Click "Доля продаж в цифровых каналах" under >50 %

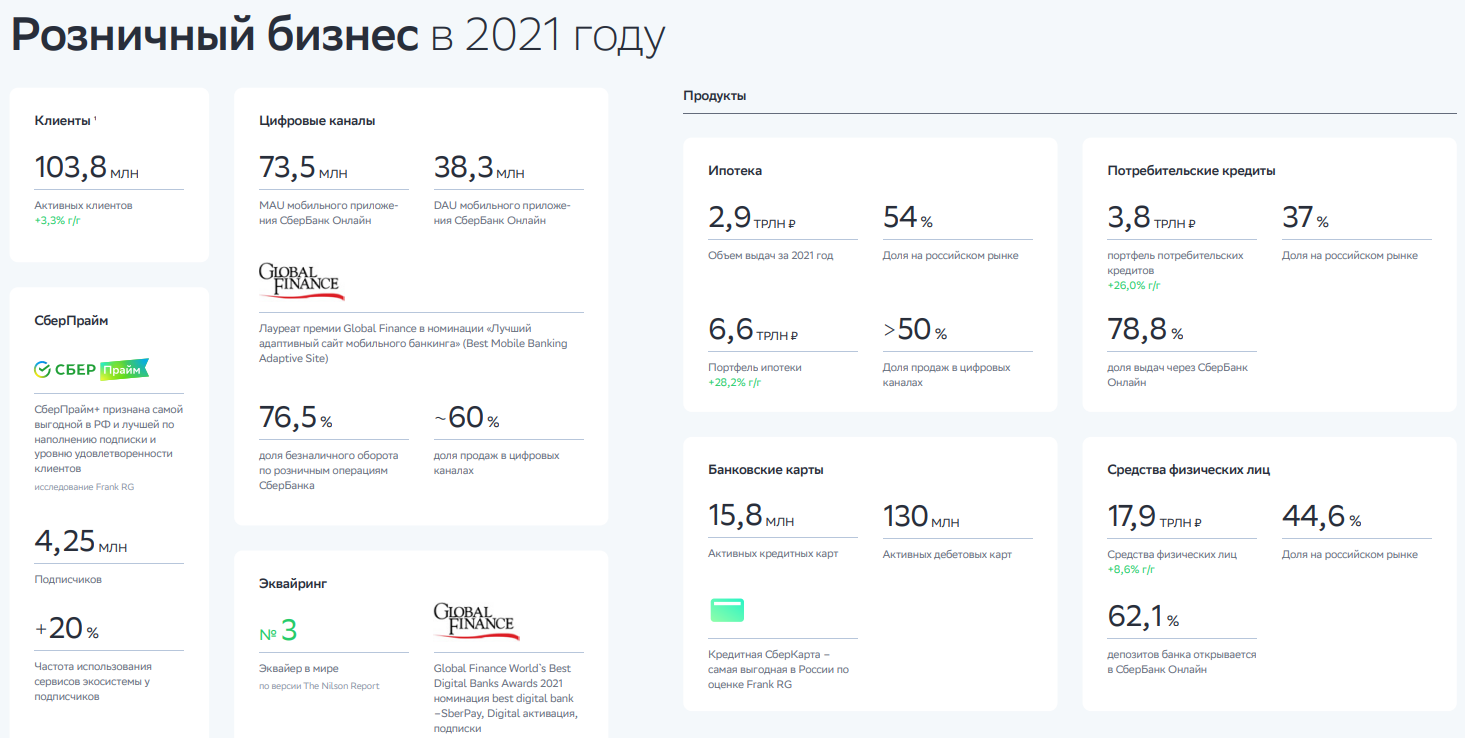tap(947, 374)
